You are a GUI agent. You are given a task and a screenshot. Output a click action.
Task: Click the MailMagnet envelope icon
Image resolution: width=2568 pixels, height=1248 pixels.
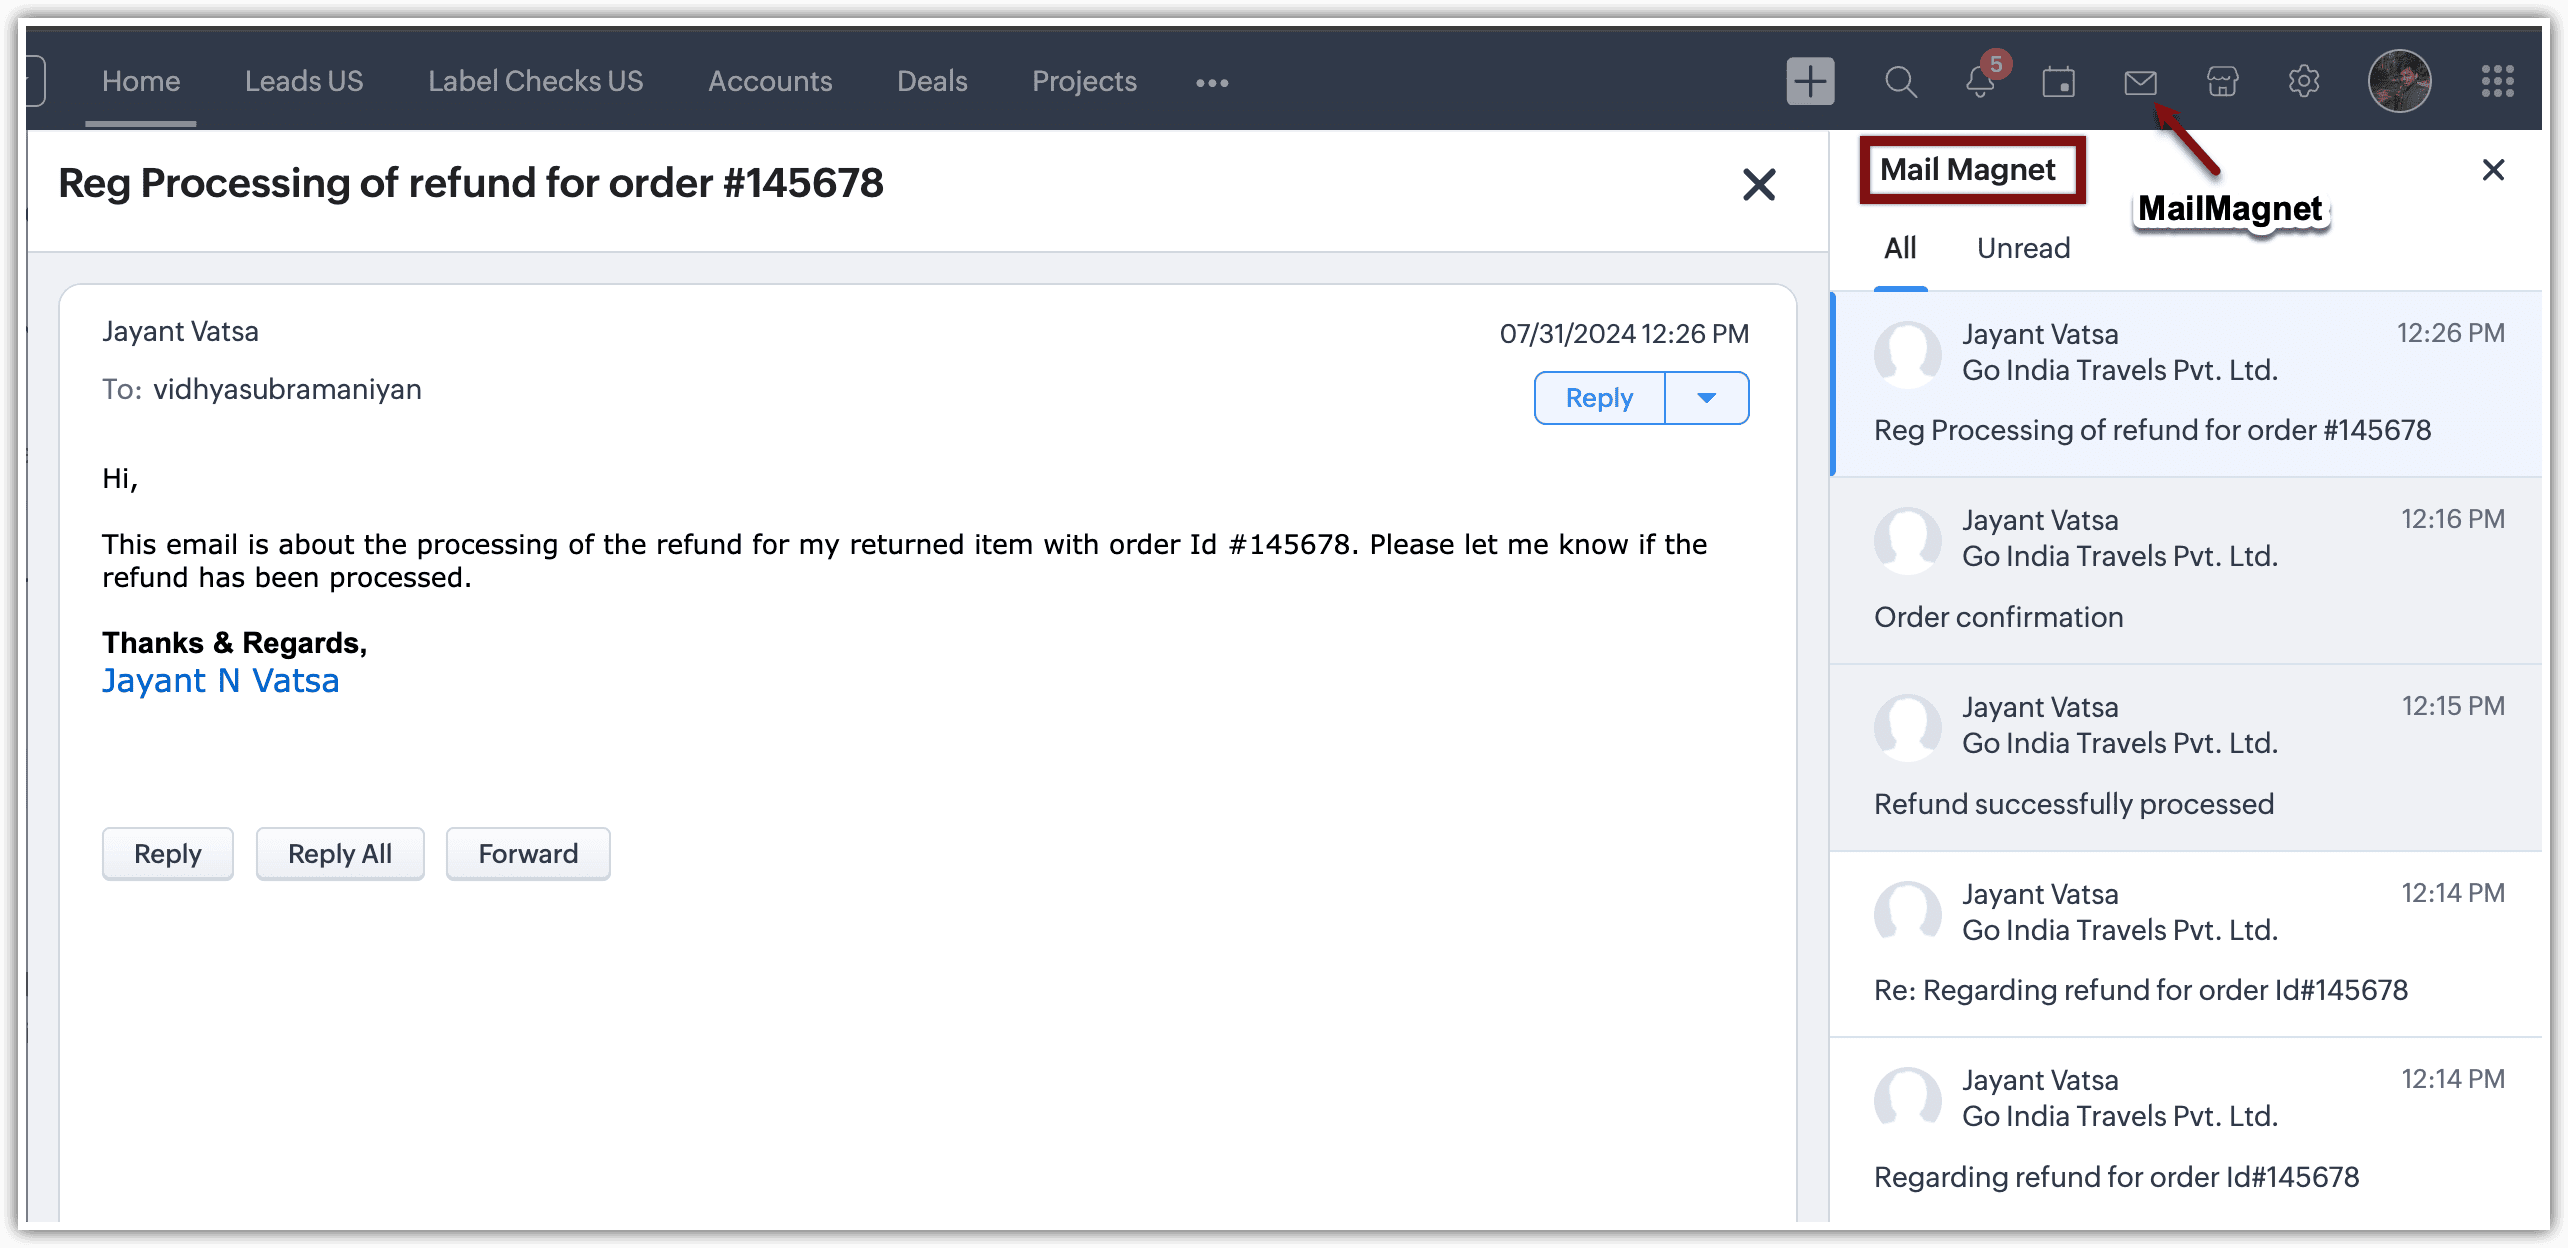coord(2139,81)
